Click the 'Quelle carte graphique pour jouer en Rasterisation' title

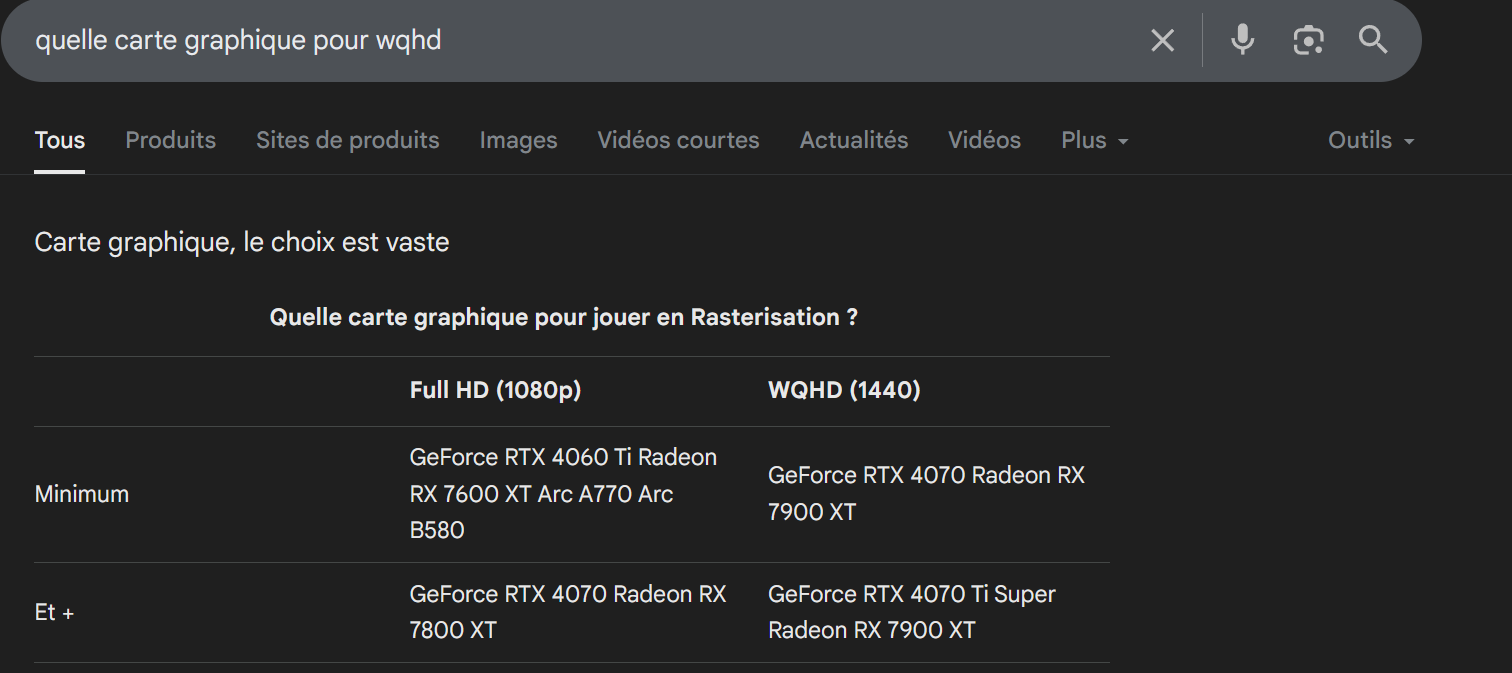tap(563, 318)
